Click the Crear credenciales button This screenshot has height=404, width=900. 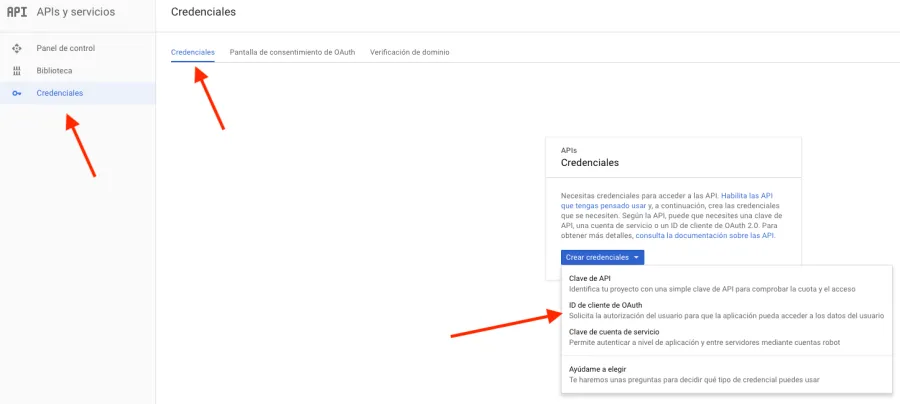click(x=603, y=258)
